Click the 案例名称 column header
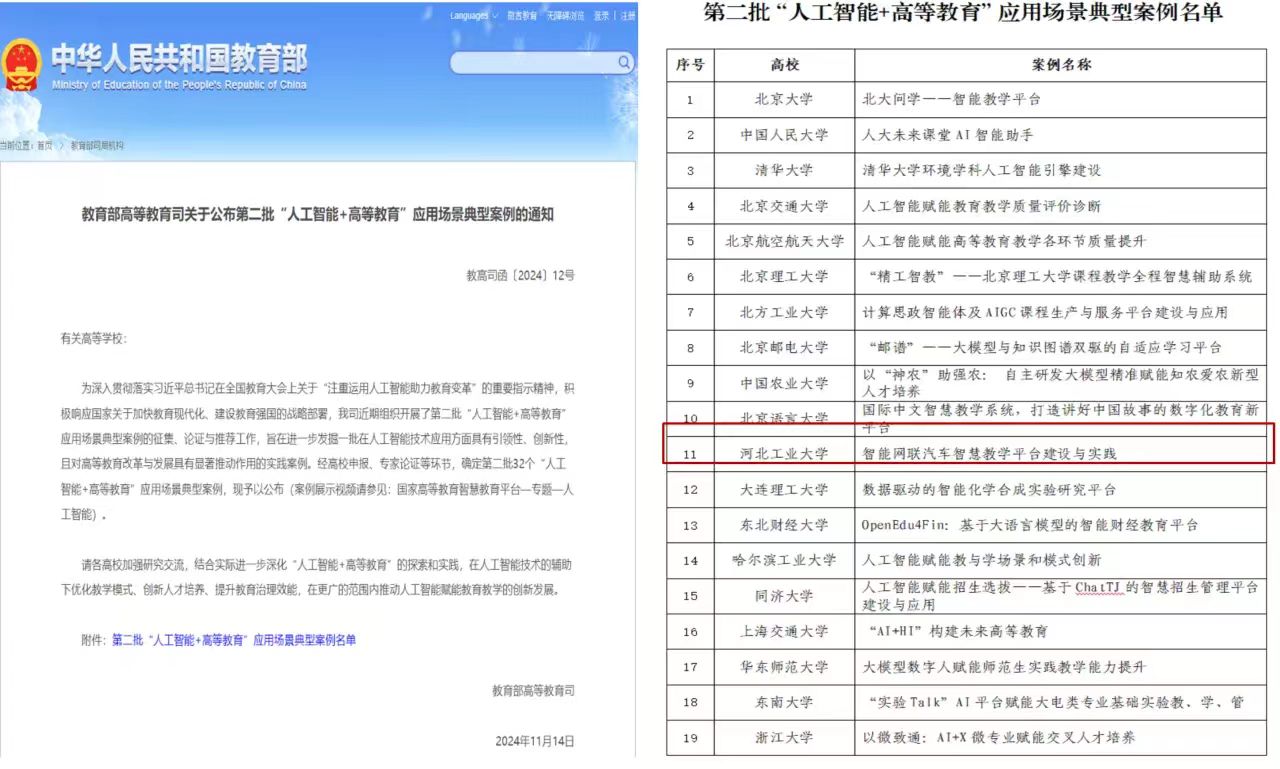 (x=1061, y=65)
